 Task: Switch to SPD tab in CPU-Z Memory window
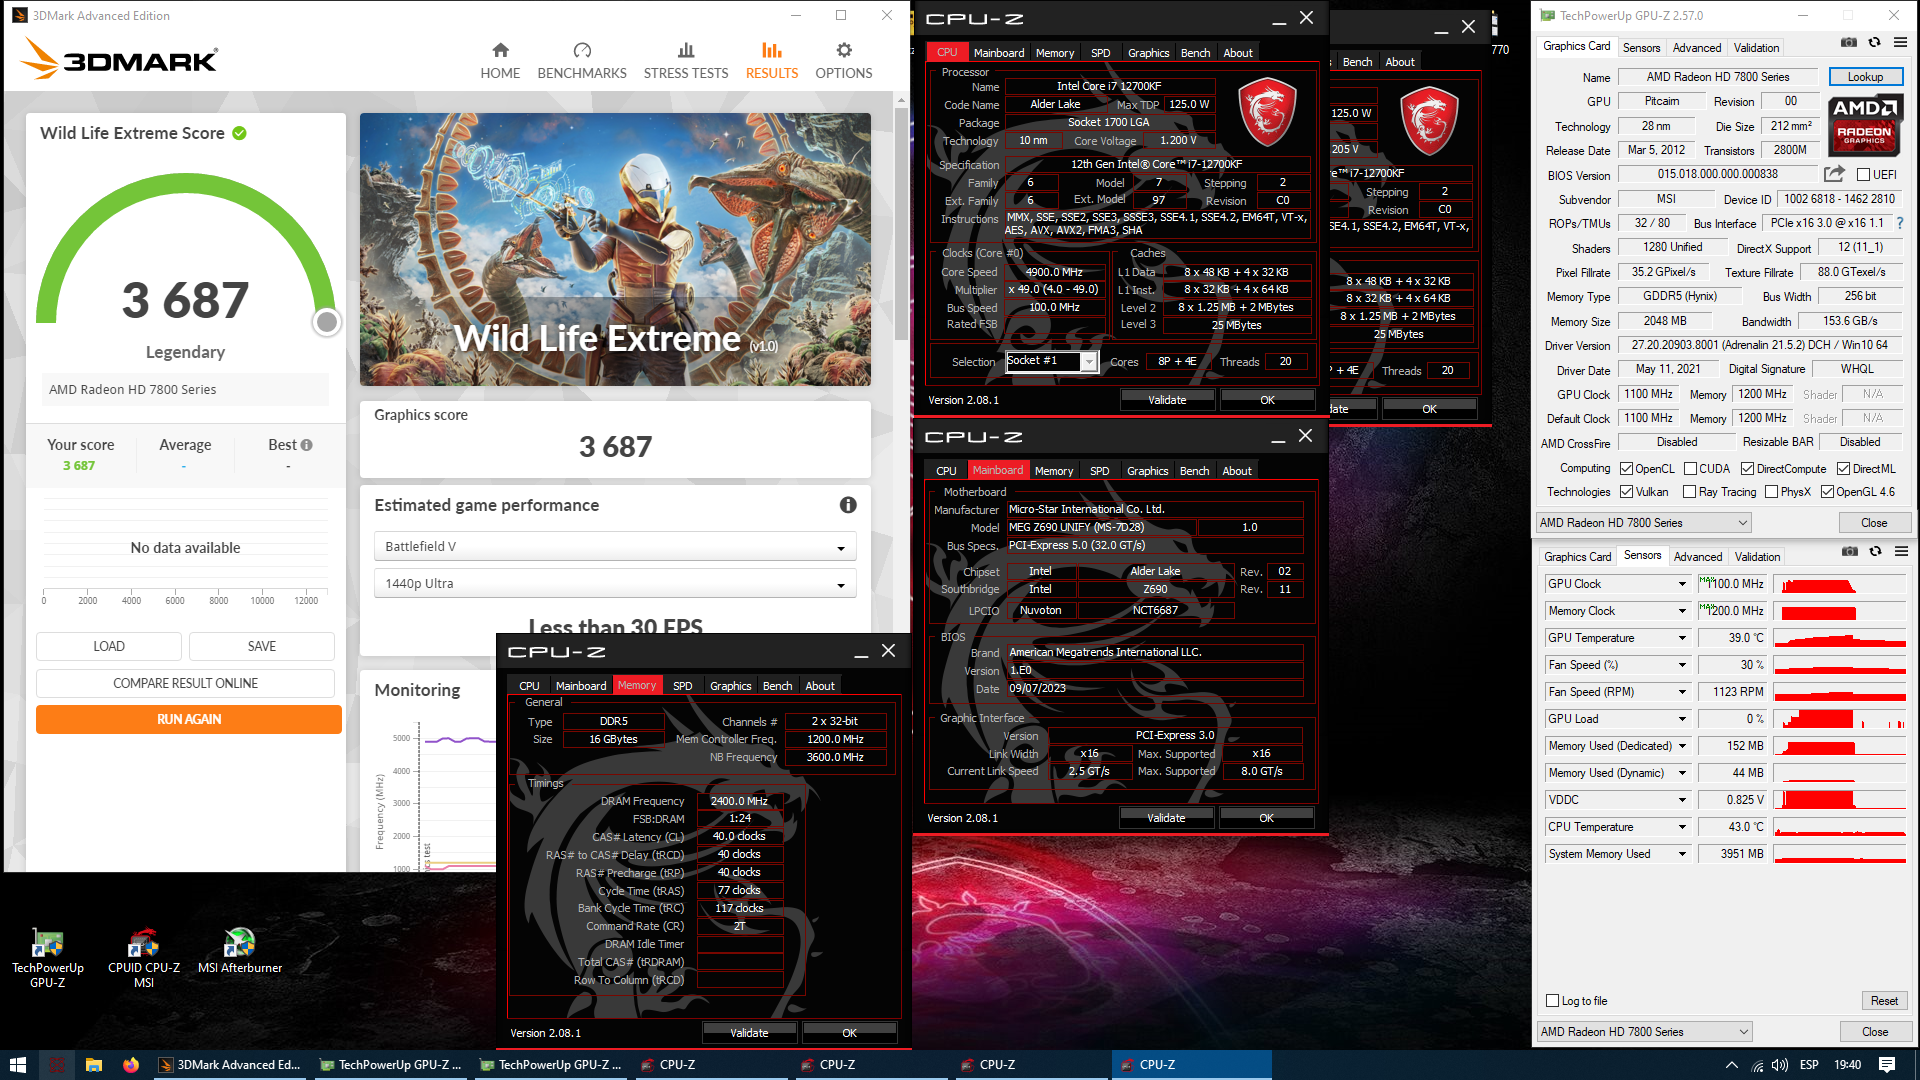point(682,686)
